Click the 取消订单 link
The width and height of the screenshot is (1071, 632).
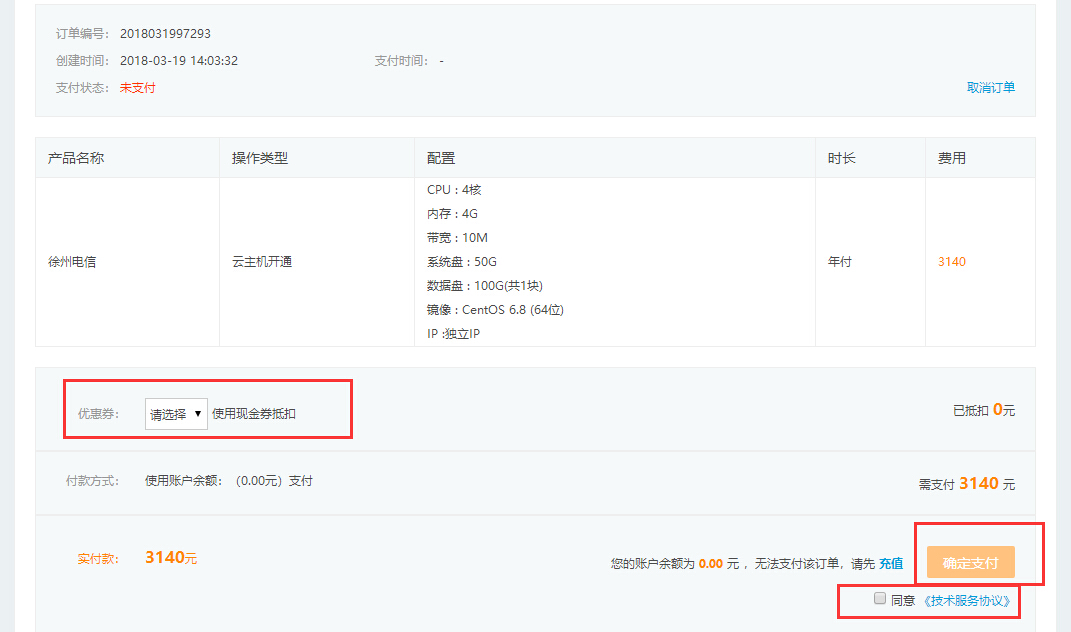[990, 87]
